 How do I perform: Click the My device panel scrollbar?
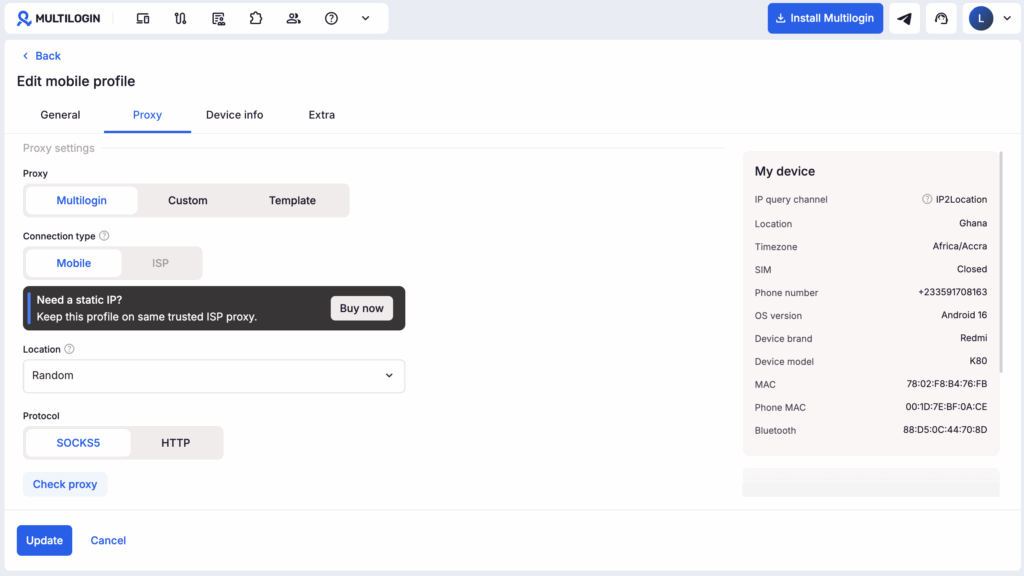[x=1001, y=263]
